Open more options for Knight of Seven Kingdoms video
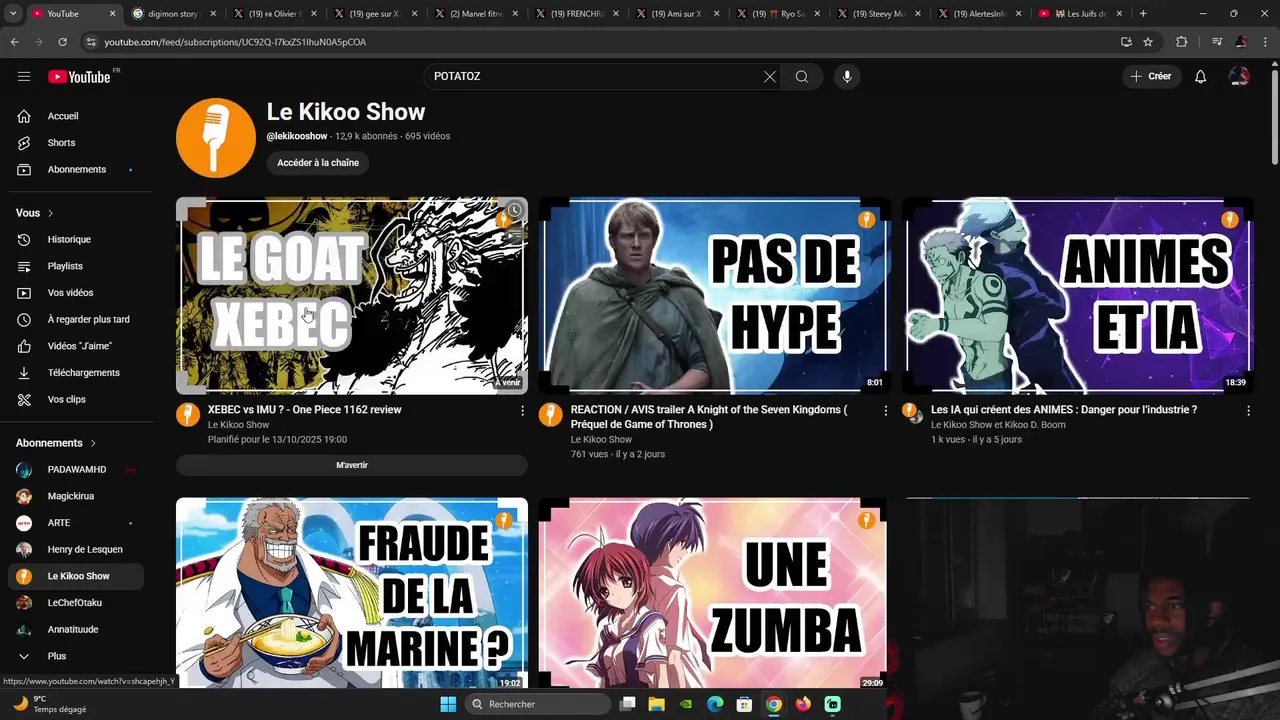1280x720 pixels. [x=885, y=411]
